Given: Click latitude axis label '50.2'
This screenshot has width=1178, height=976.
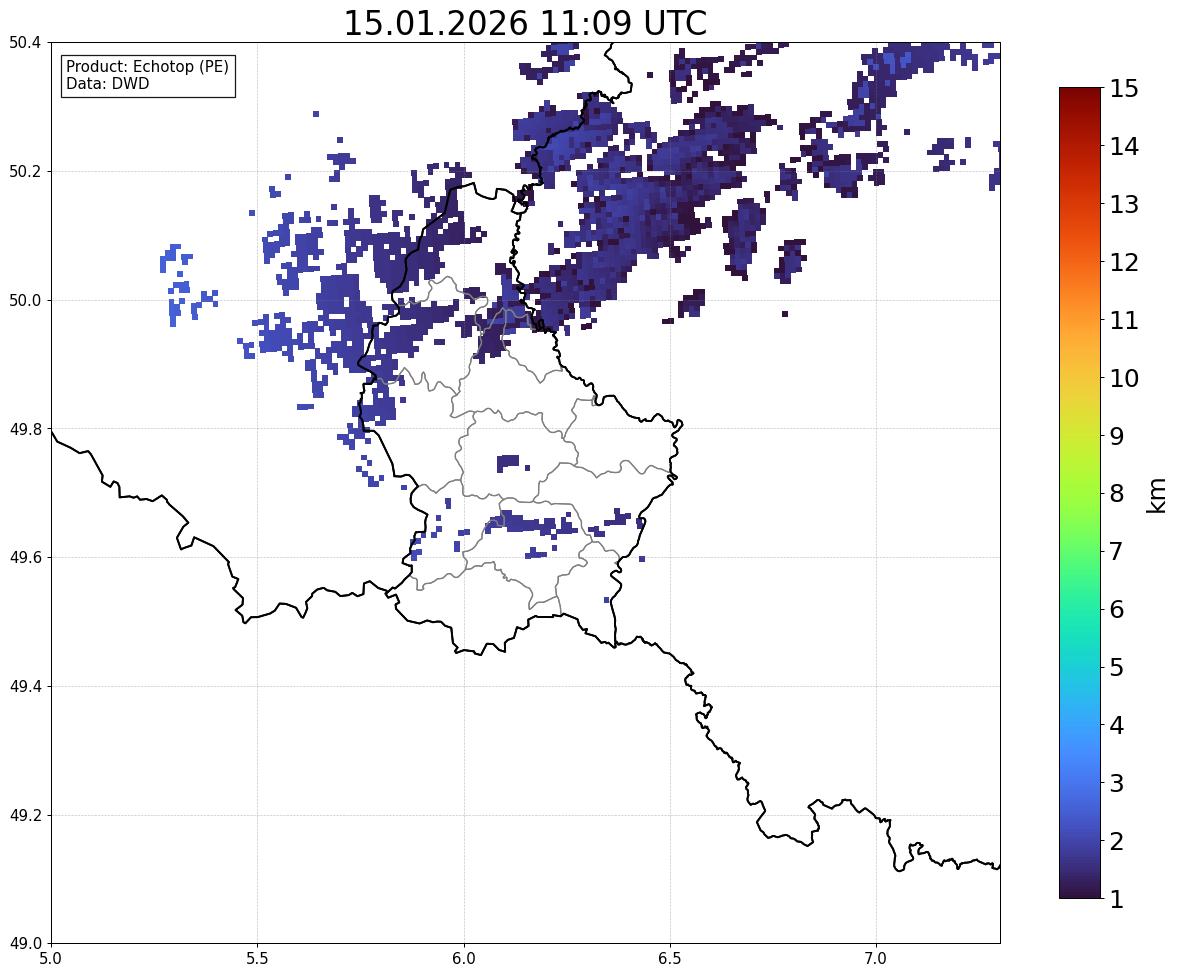Looking at the screenshot, I should pos(24,171).
